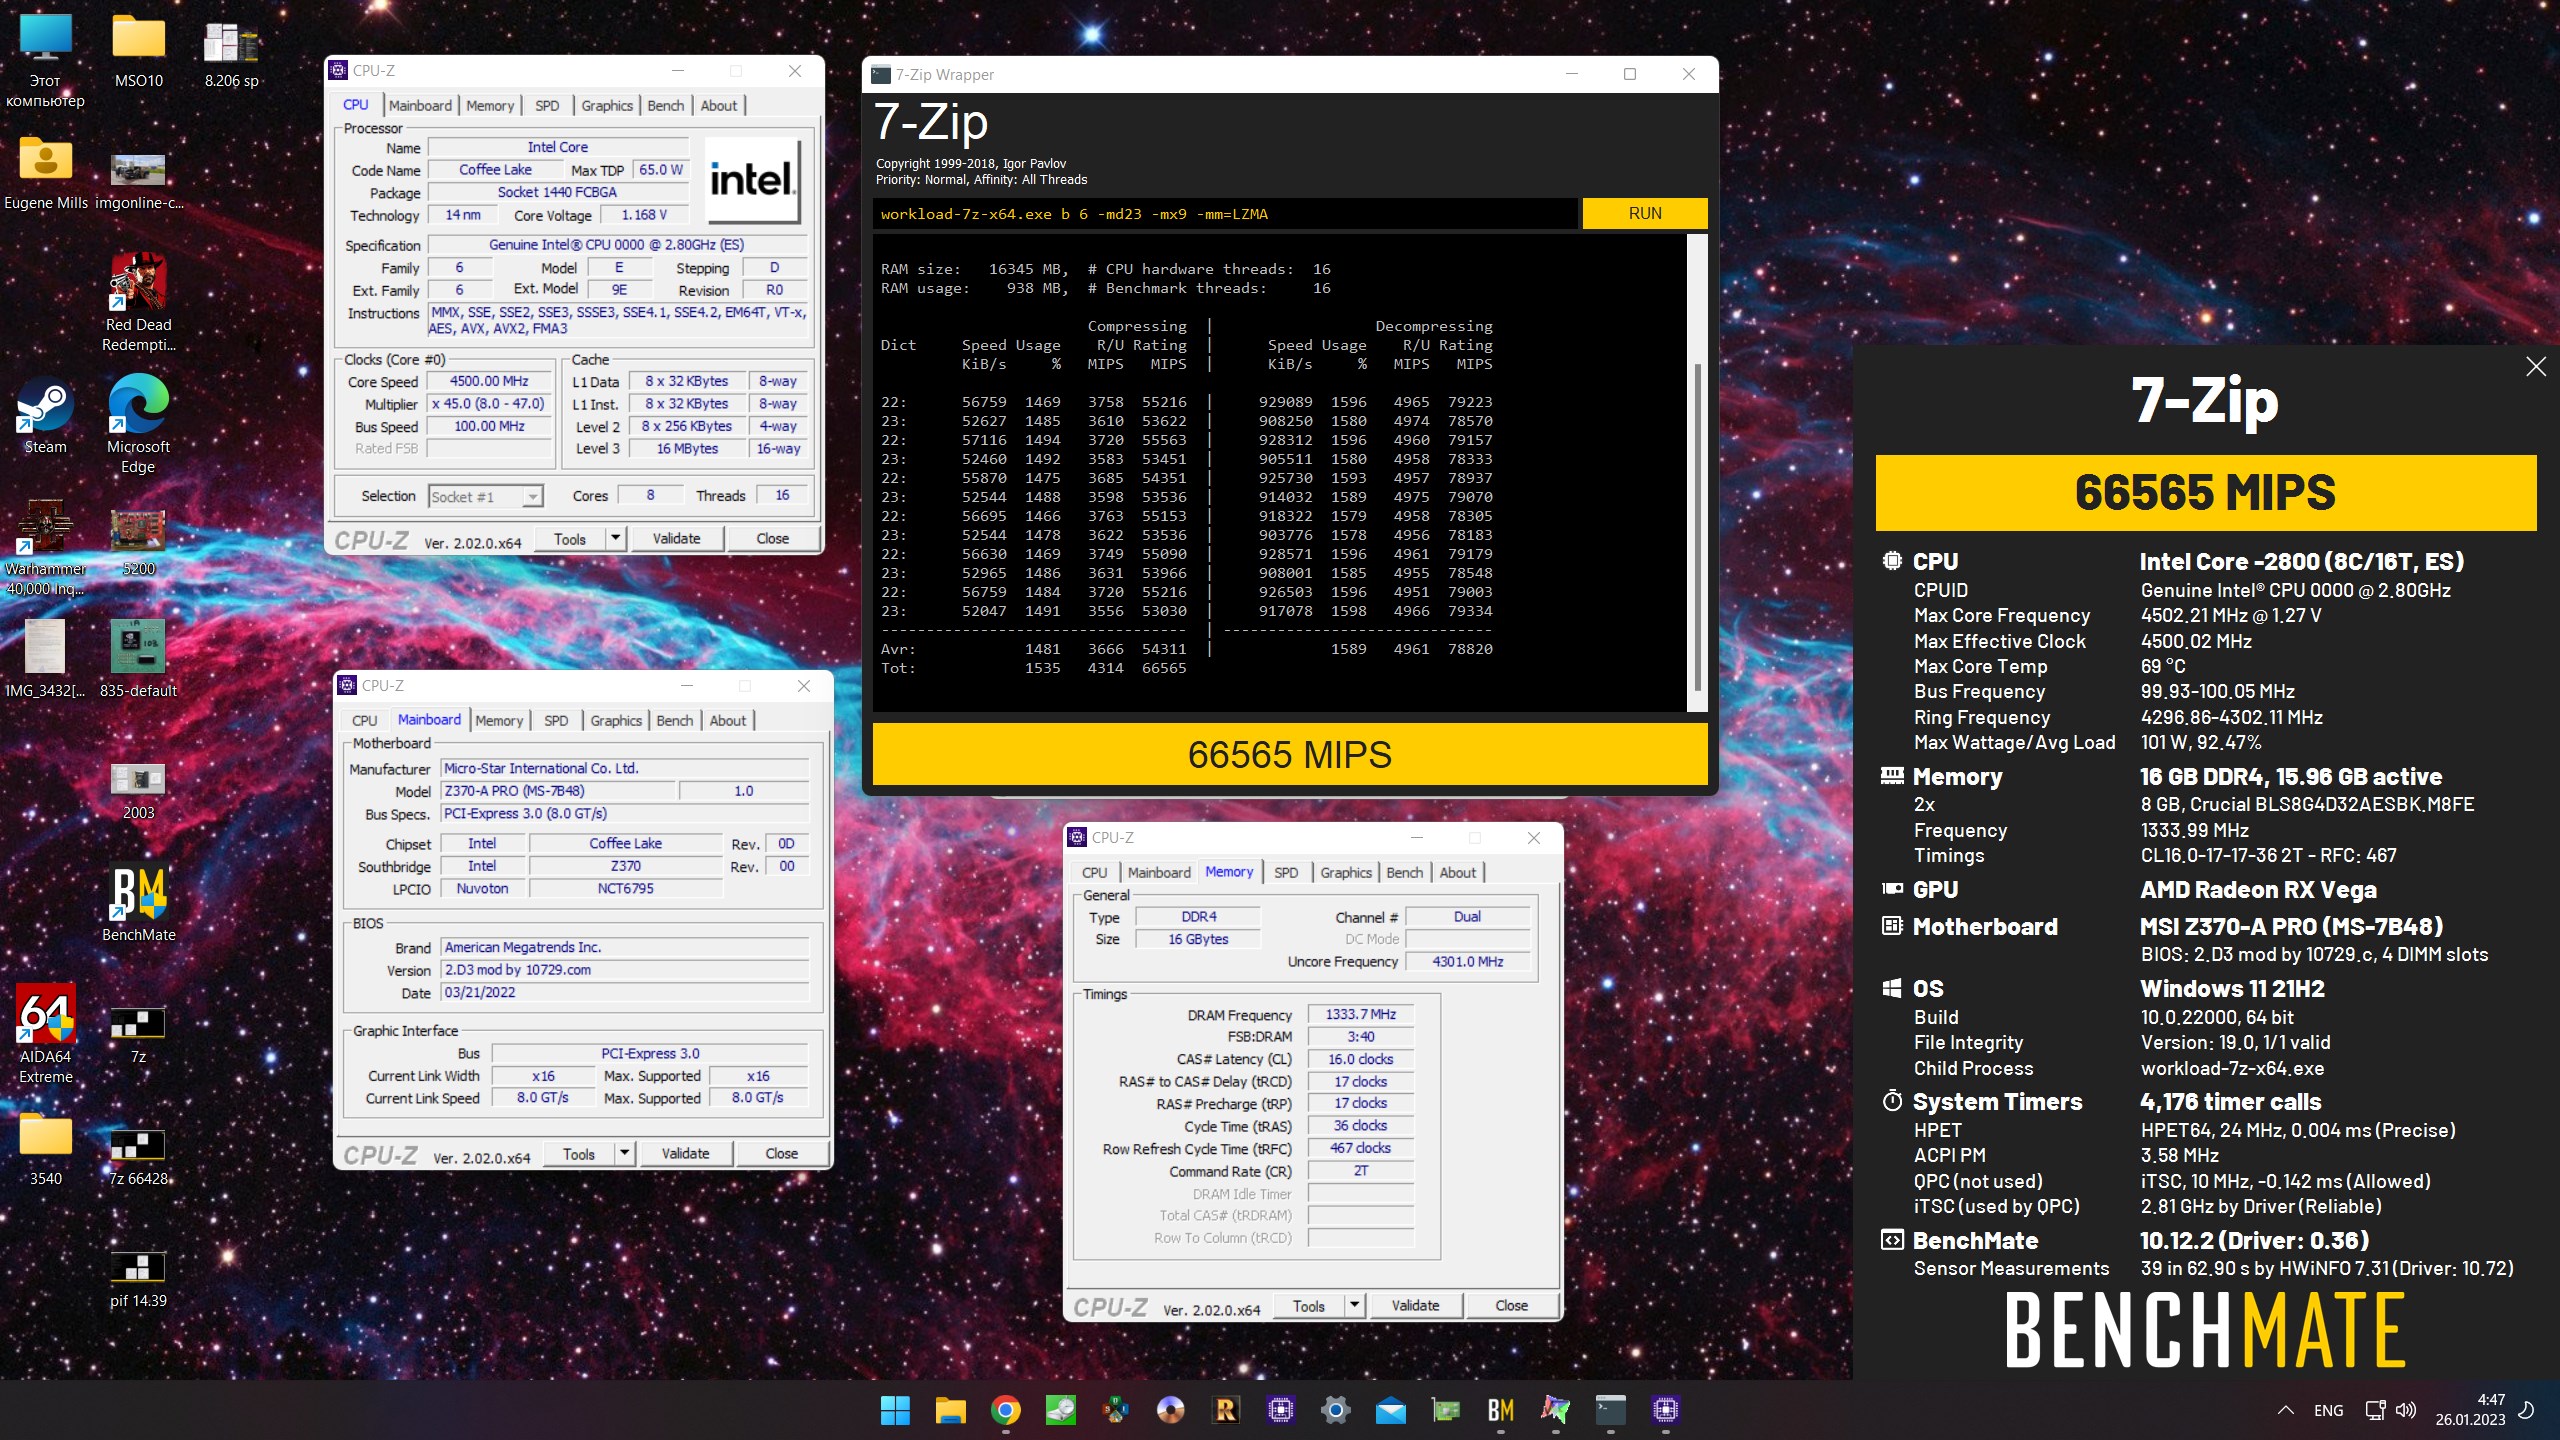The height and width of the screenshot is (1440, 2560).
Task: Expand Tools dropdown arrow in Mainboard window
Action: point(625,1153)
